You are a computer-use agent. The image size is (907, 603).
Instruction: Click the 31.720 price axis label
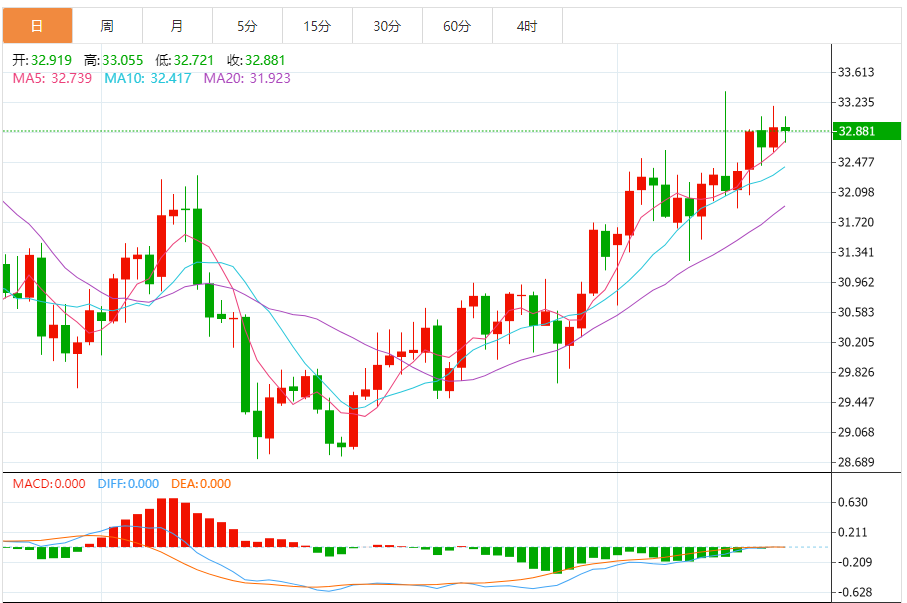pos(856,222)
